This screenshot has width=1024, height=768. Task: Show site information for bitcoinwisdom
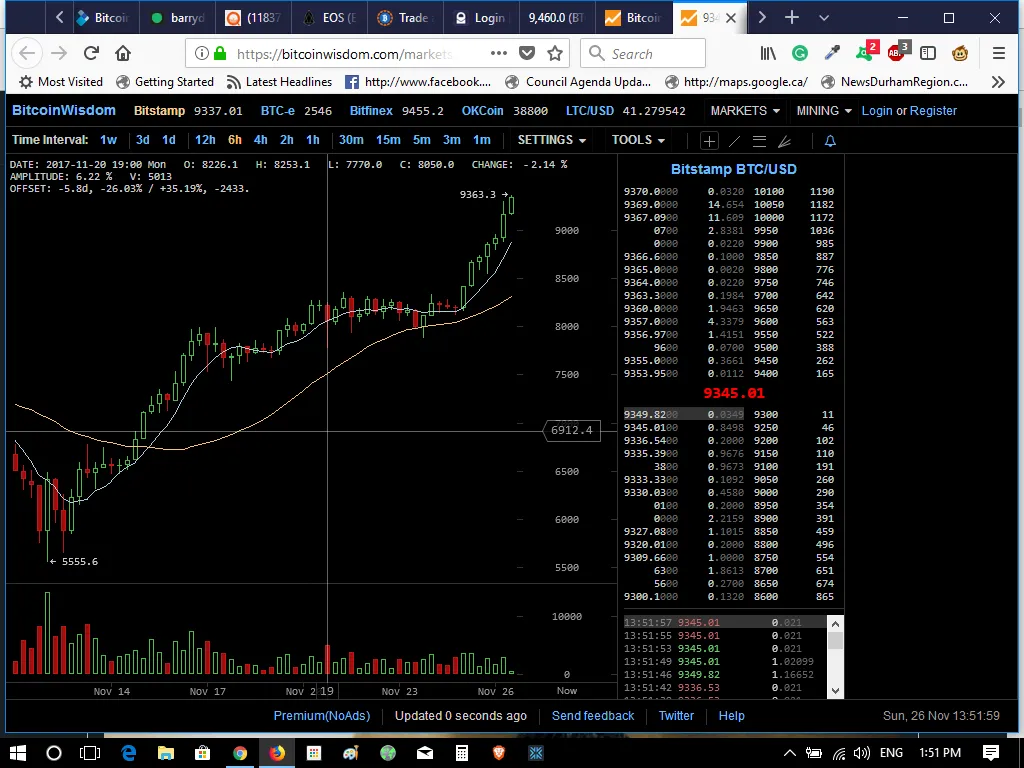(x=202, y=54)
